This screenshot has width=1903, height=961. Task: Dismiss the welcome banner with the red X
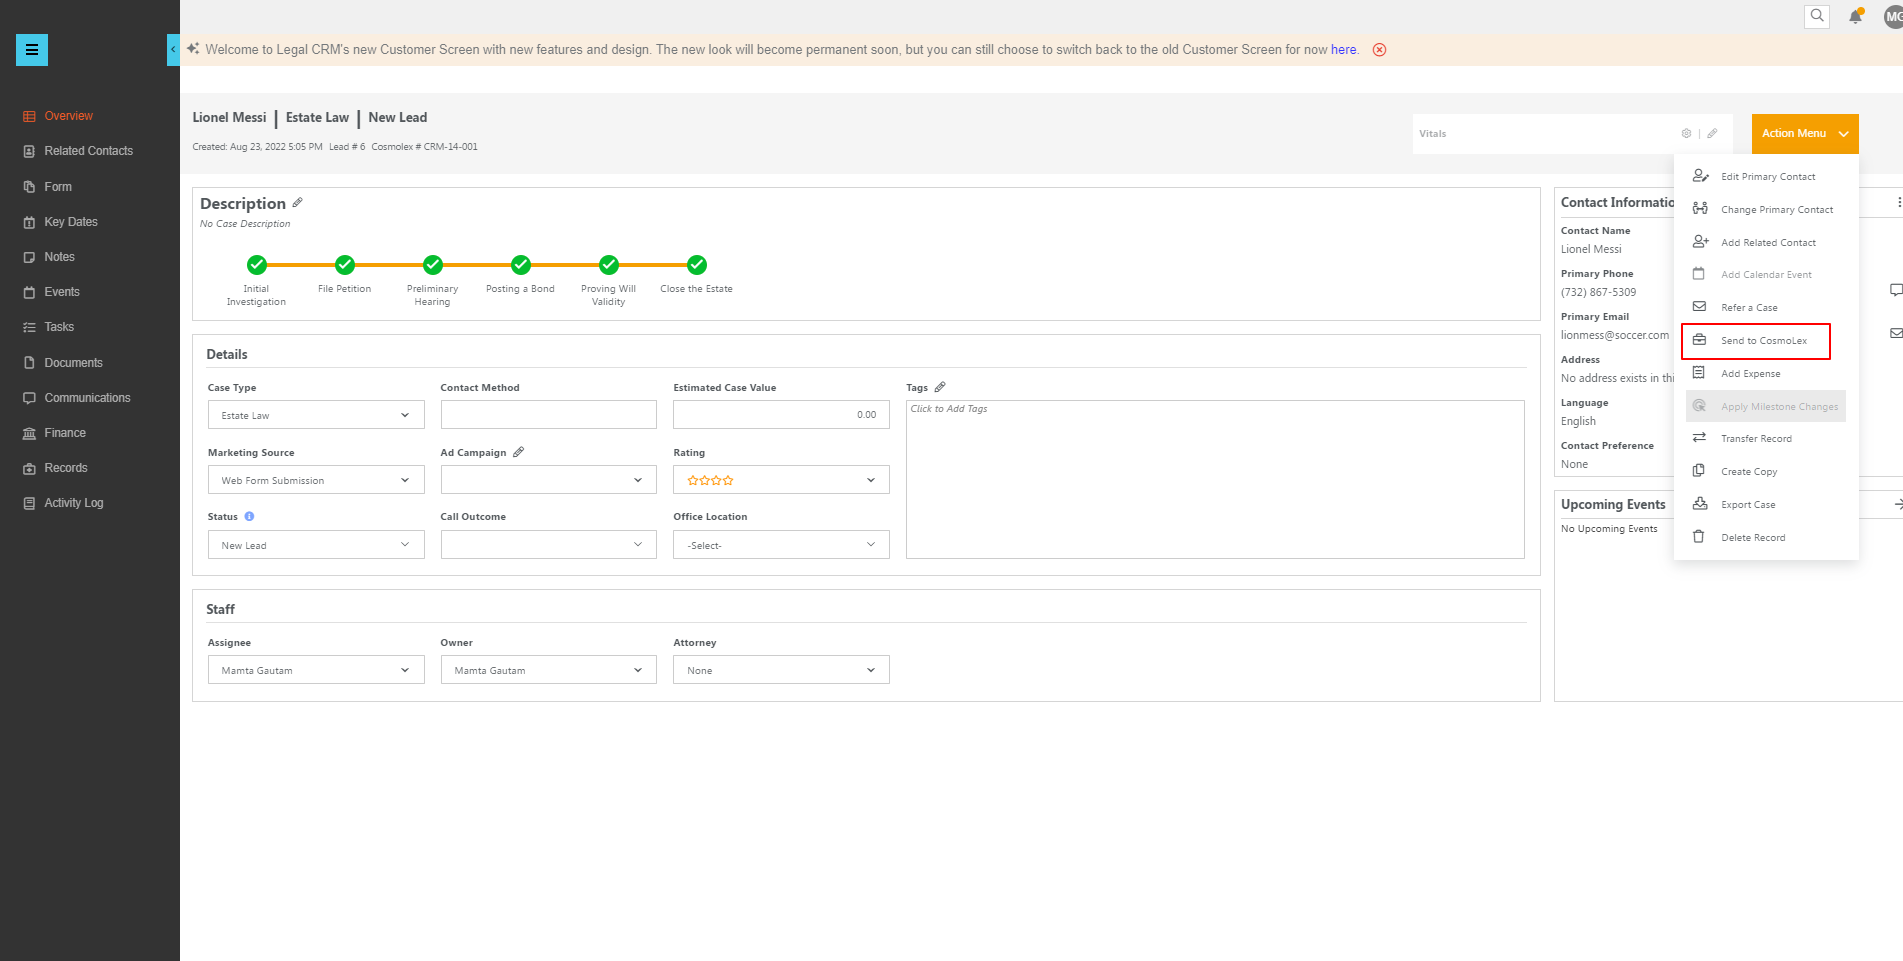pyautogui.click(x=1379, y=50)
